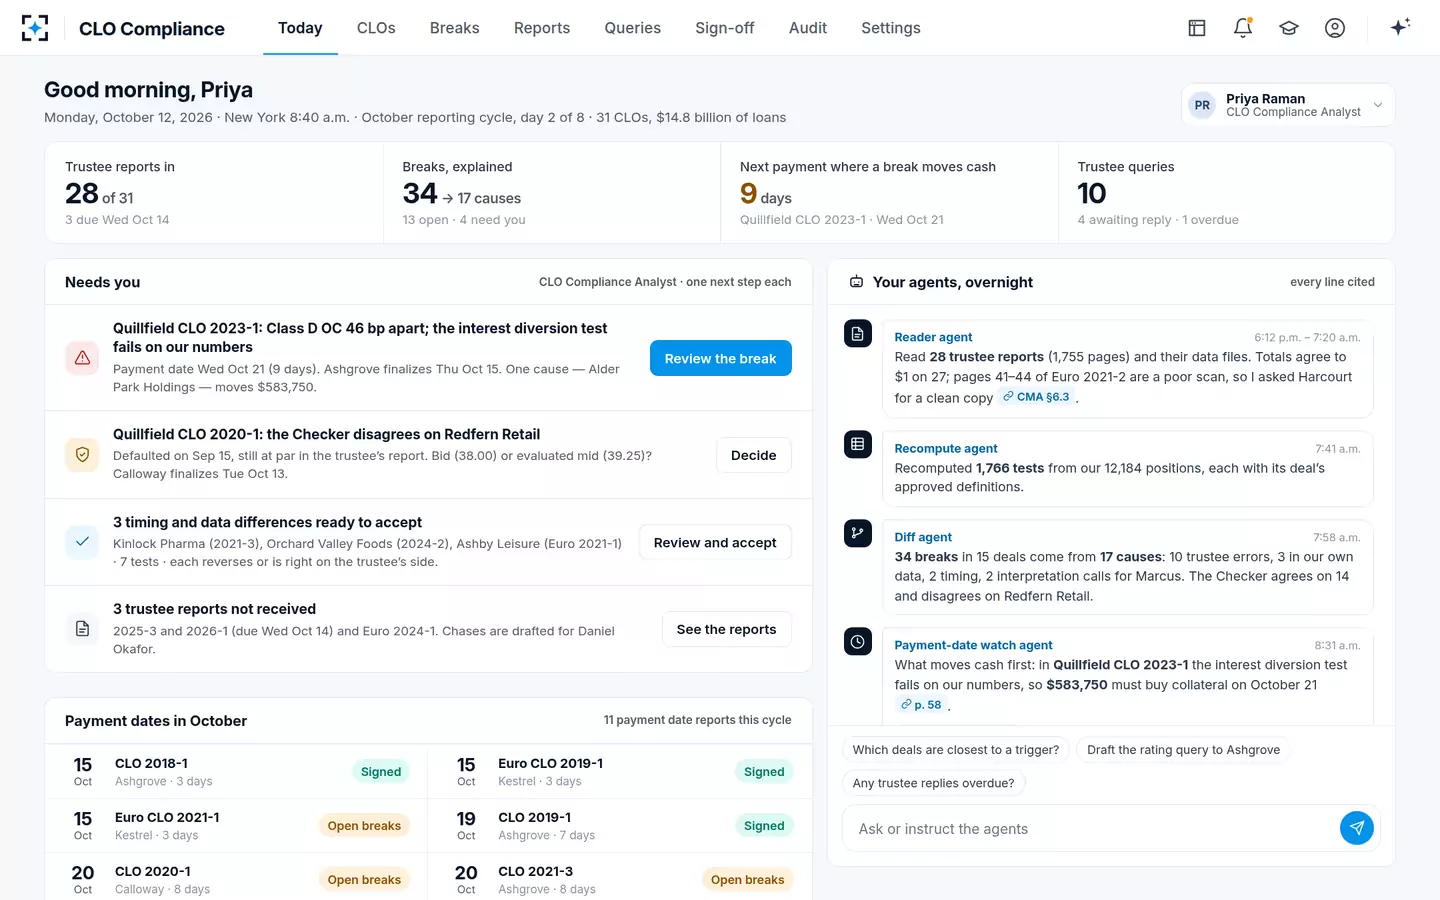Viewport: 1440px width, 900px height.
Task: Send the agent message with paper plane
Action: click(x=1356, y=828)
